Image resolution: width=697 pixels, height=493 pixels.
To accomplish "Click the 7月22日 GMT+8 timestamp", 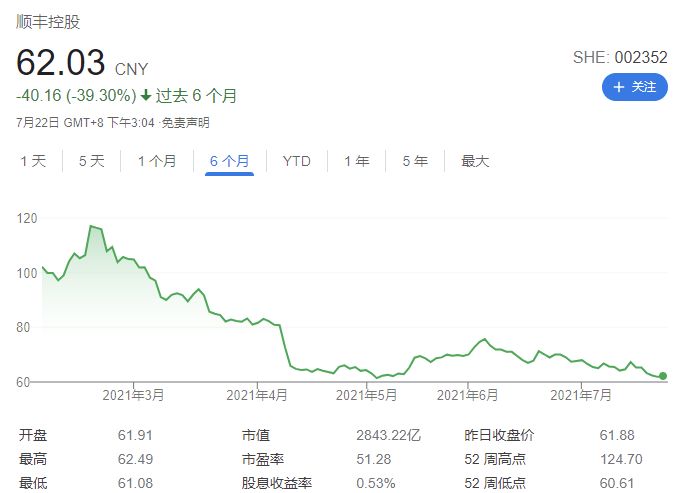I will point(85,123).
